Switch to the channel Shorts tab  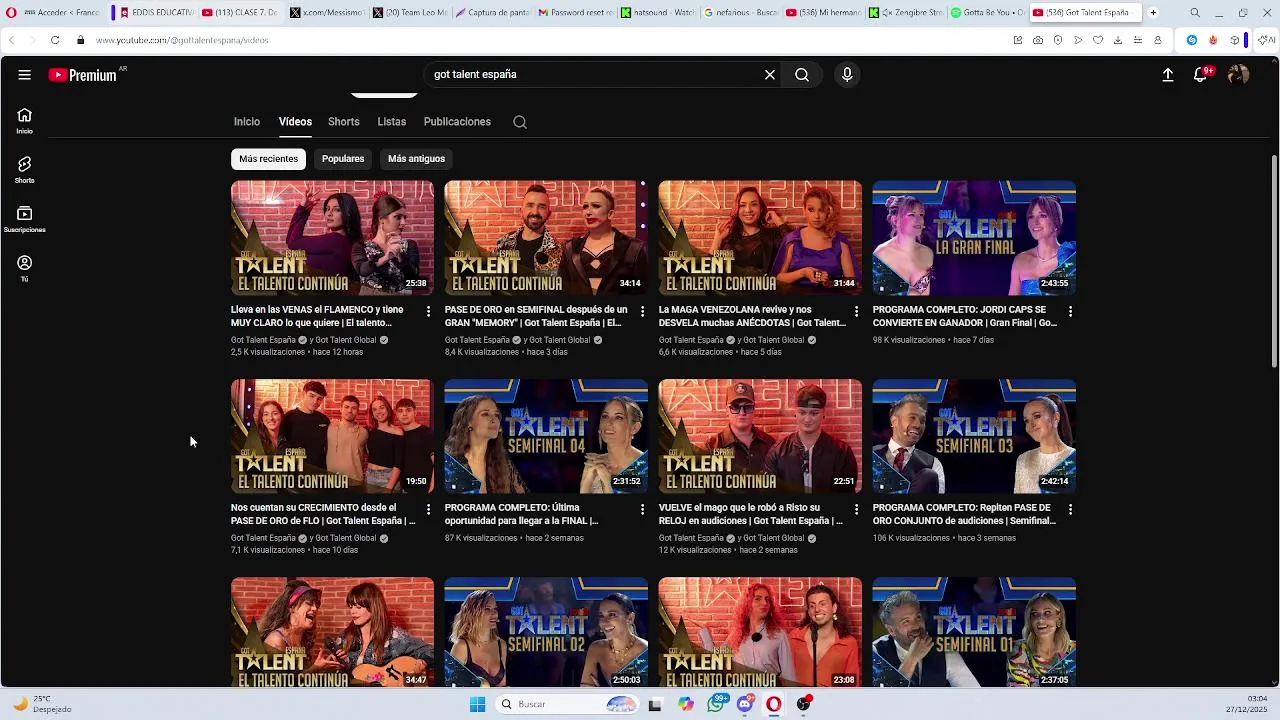click(344, 122)
